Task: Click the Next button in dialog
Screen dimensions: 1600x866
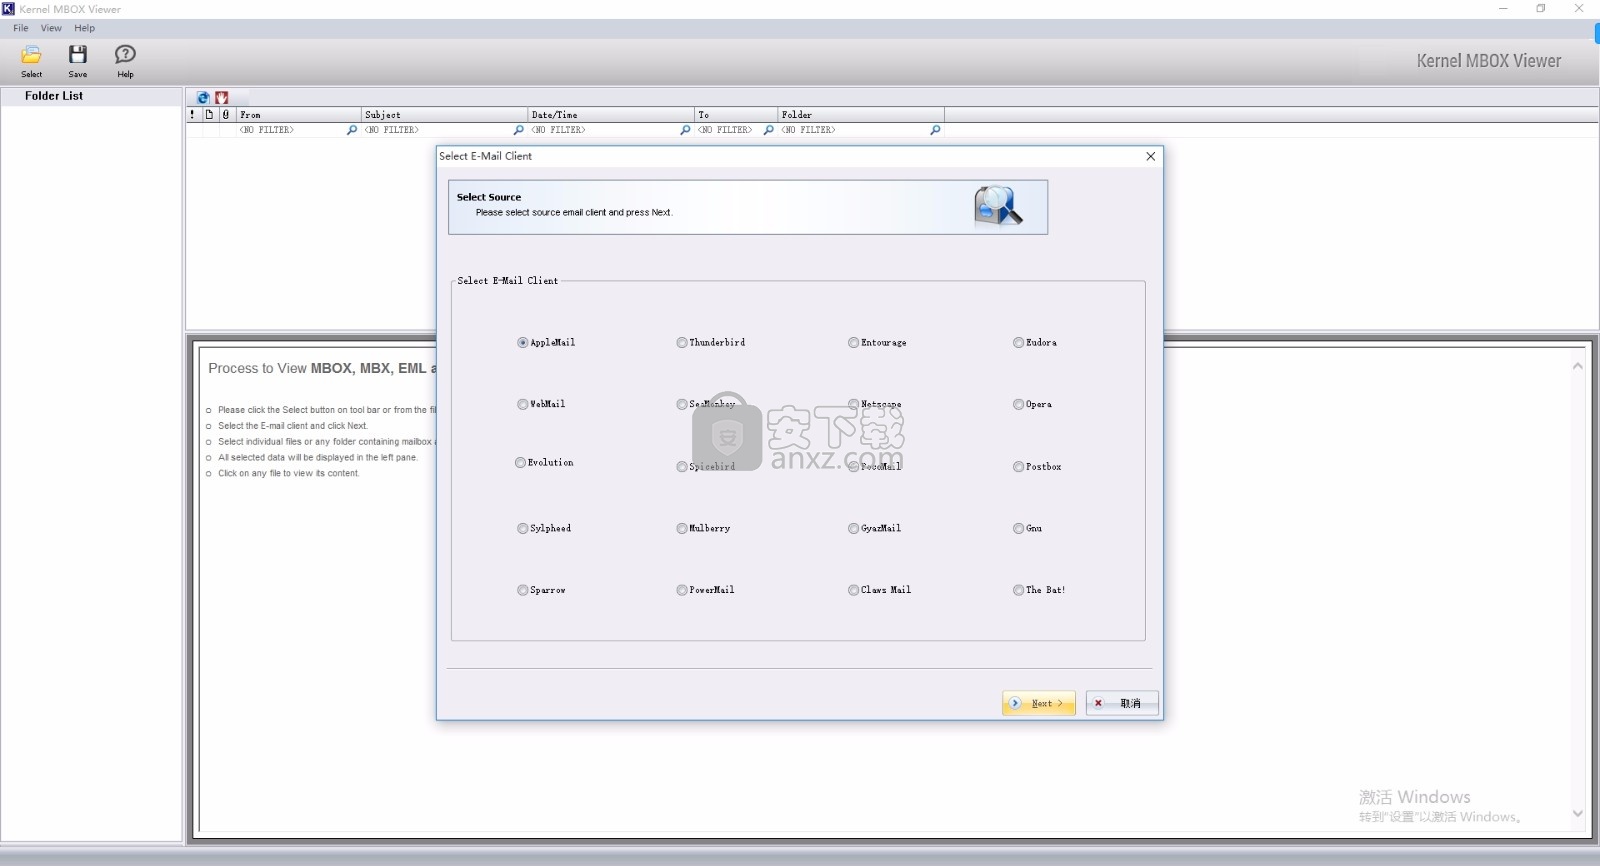Action: (1039, 703)
